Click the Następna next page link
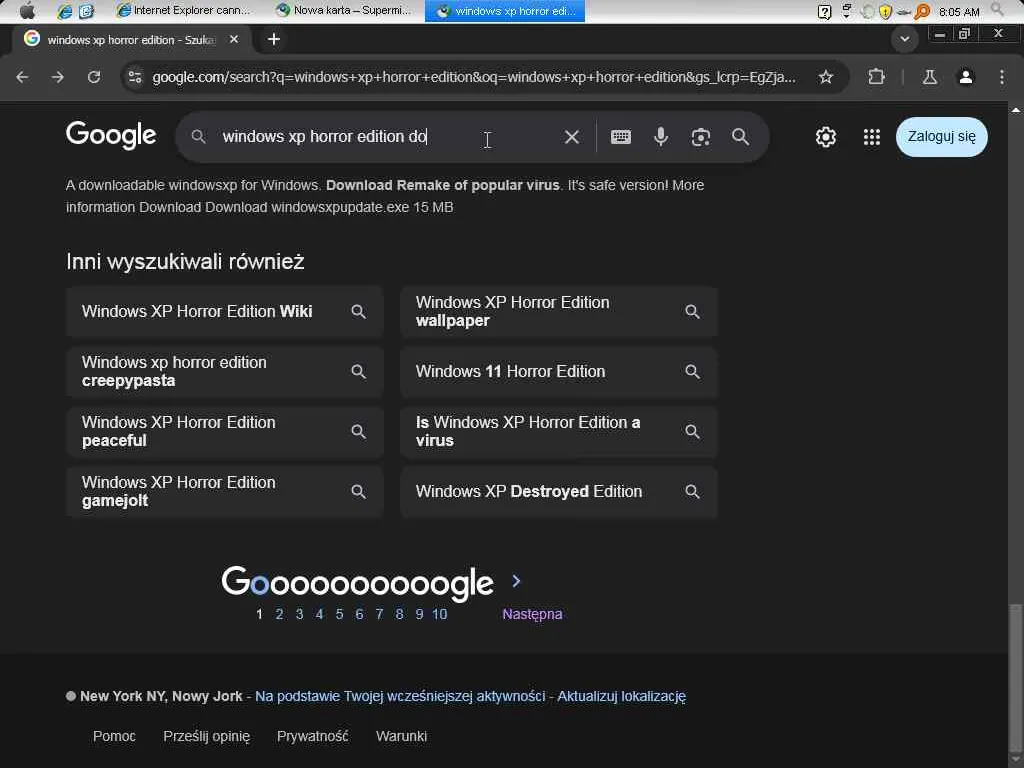 coord(532,614)
